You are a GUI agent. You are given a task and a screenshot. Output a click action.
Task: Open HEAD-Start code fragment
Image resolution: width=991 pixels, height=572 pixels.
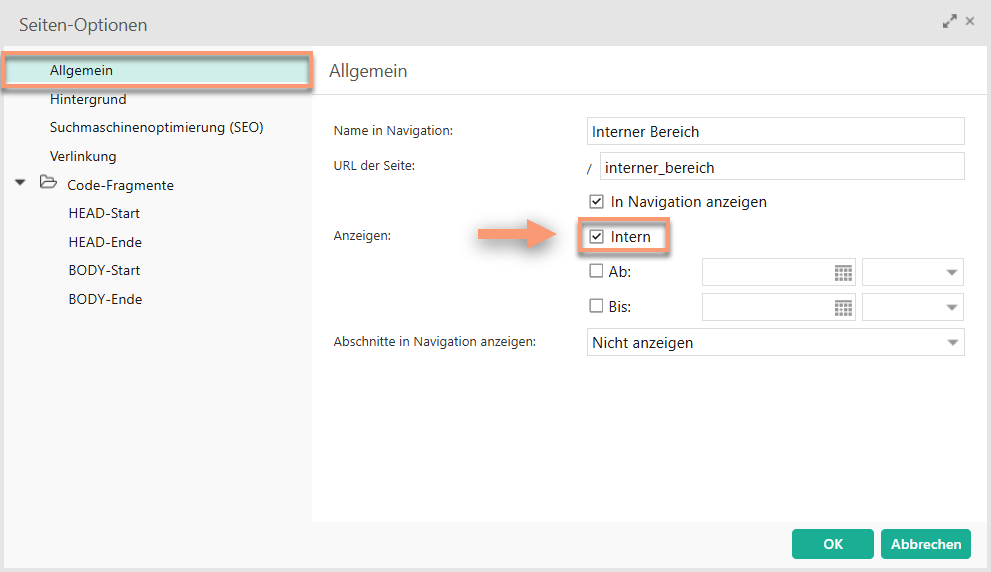(104, 214)
